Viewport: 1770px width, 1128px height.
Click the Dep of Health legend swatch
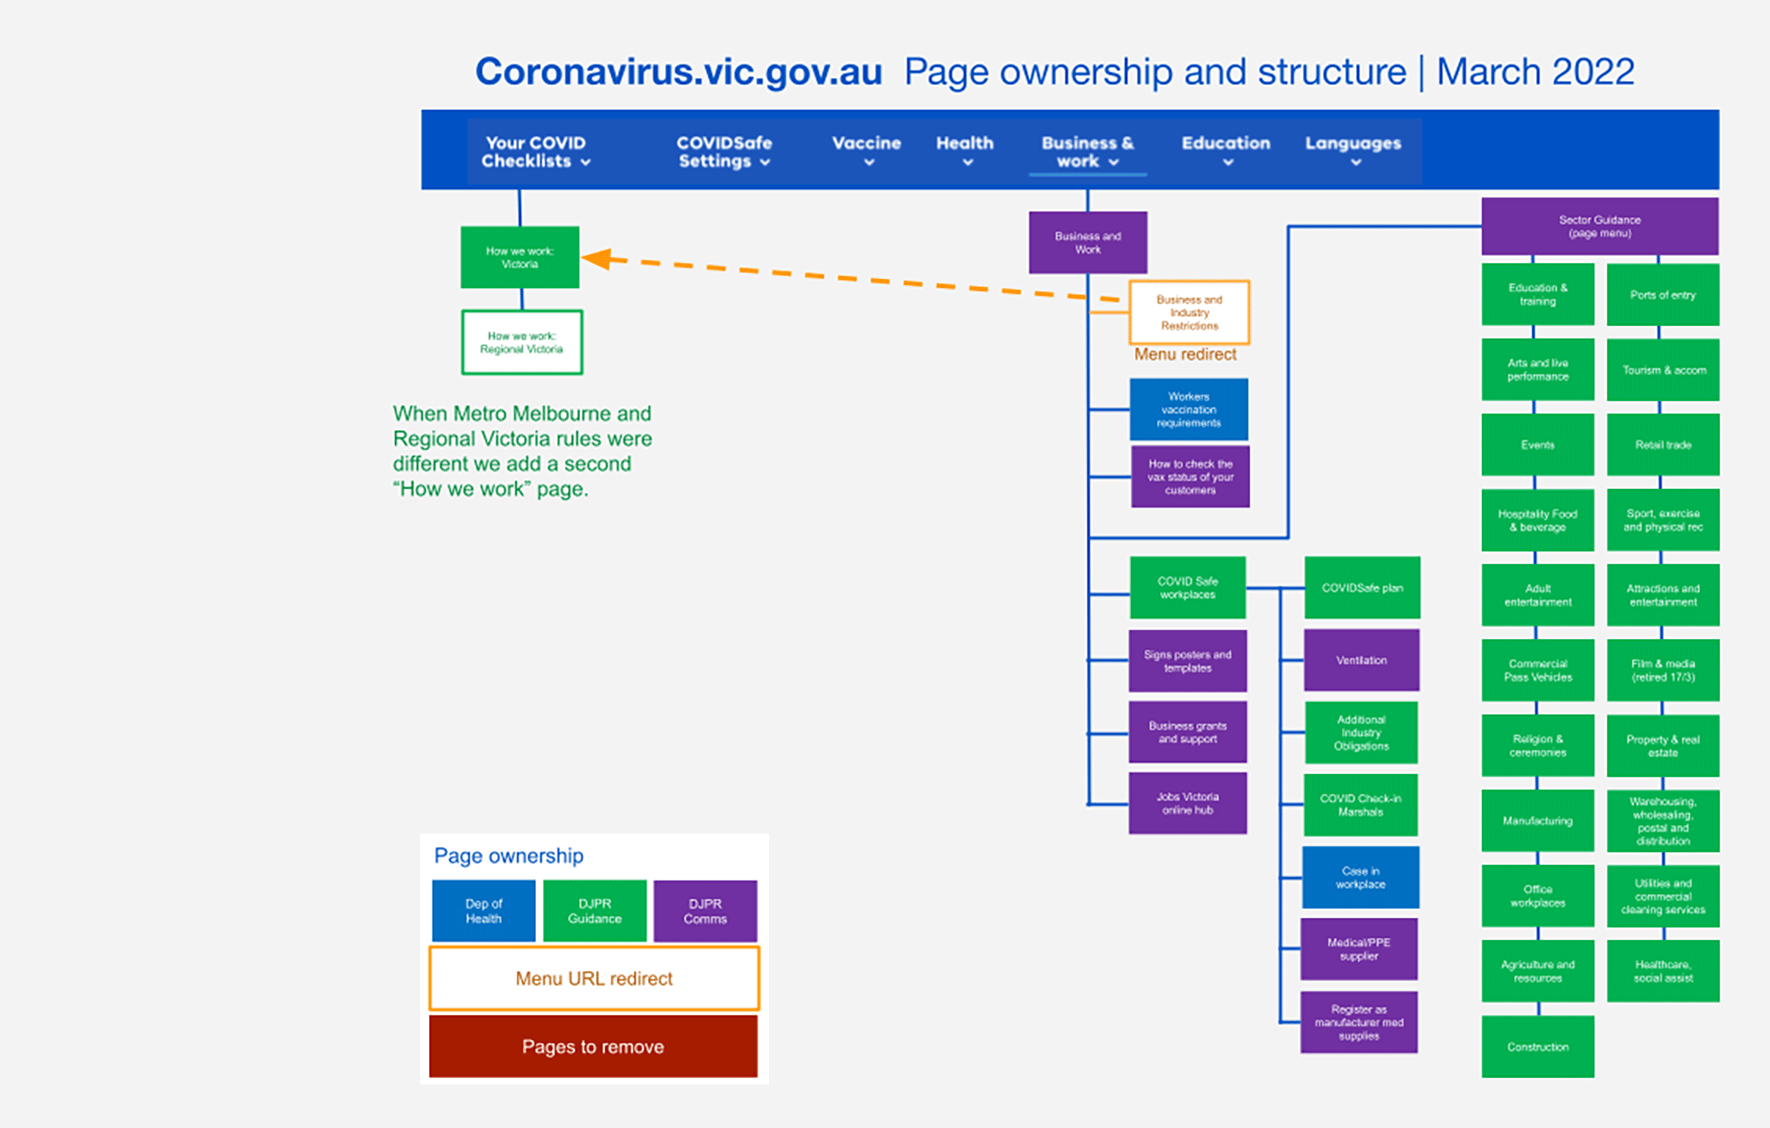point(484,911)
